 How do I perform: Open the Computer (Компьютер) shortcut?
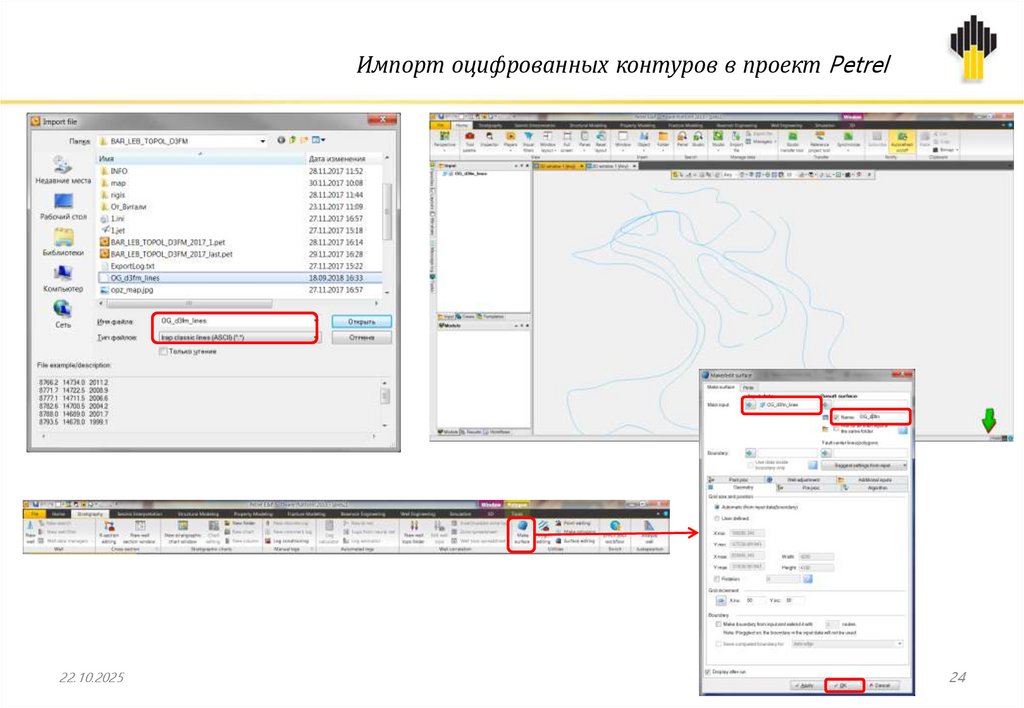point(63,278)
